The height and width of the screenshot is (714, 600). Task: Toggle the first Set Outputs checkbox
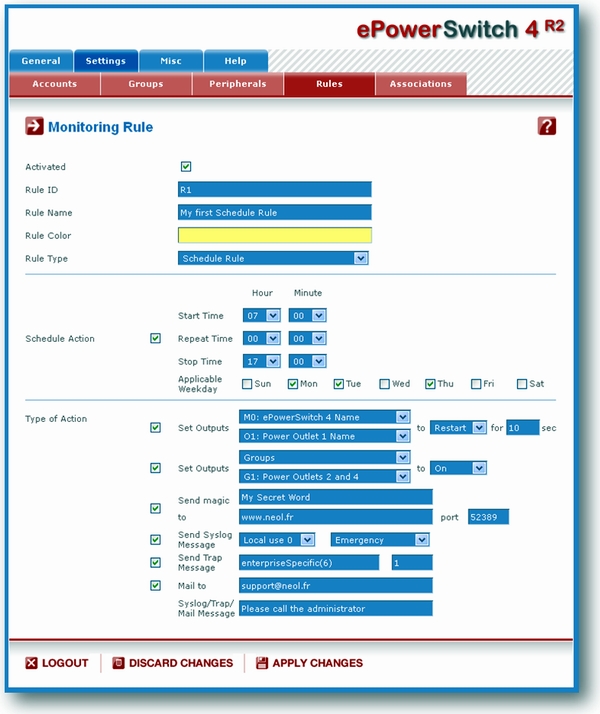coord(155,428)
